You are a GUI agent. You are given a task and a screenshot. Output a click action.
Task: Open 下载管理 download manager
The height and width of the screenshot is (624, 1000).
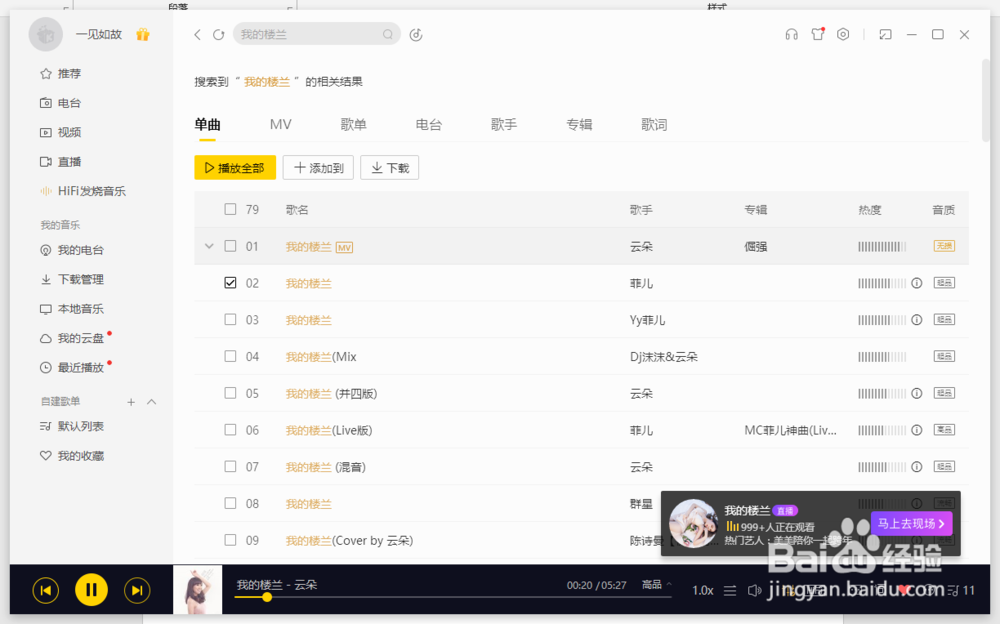[71, 279]
